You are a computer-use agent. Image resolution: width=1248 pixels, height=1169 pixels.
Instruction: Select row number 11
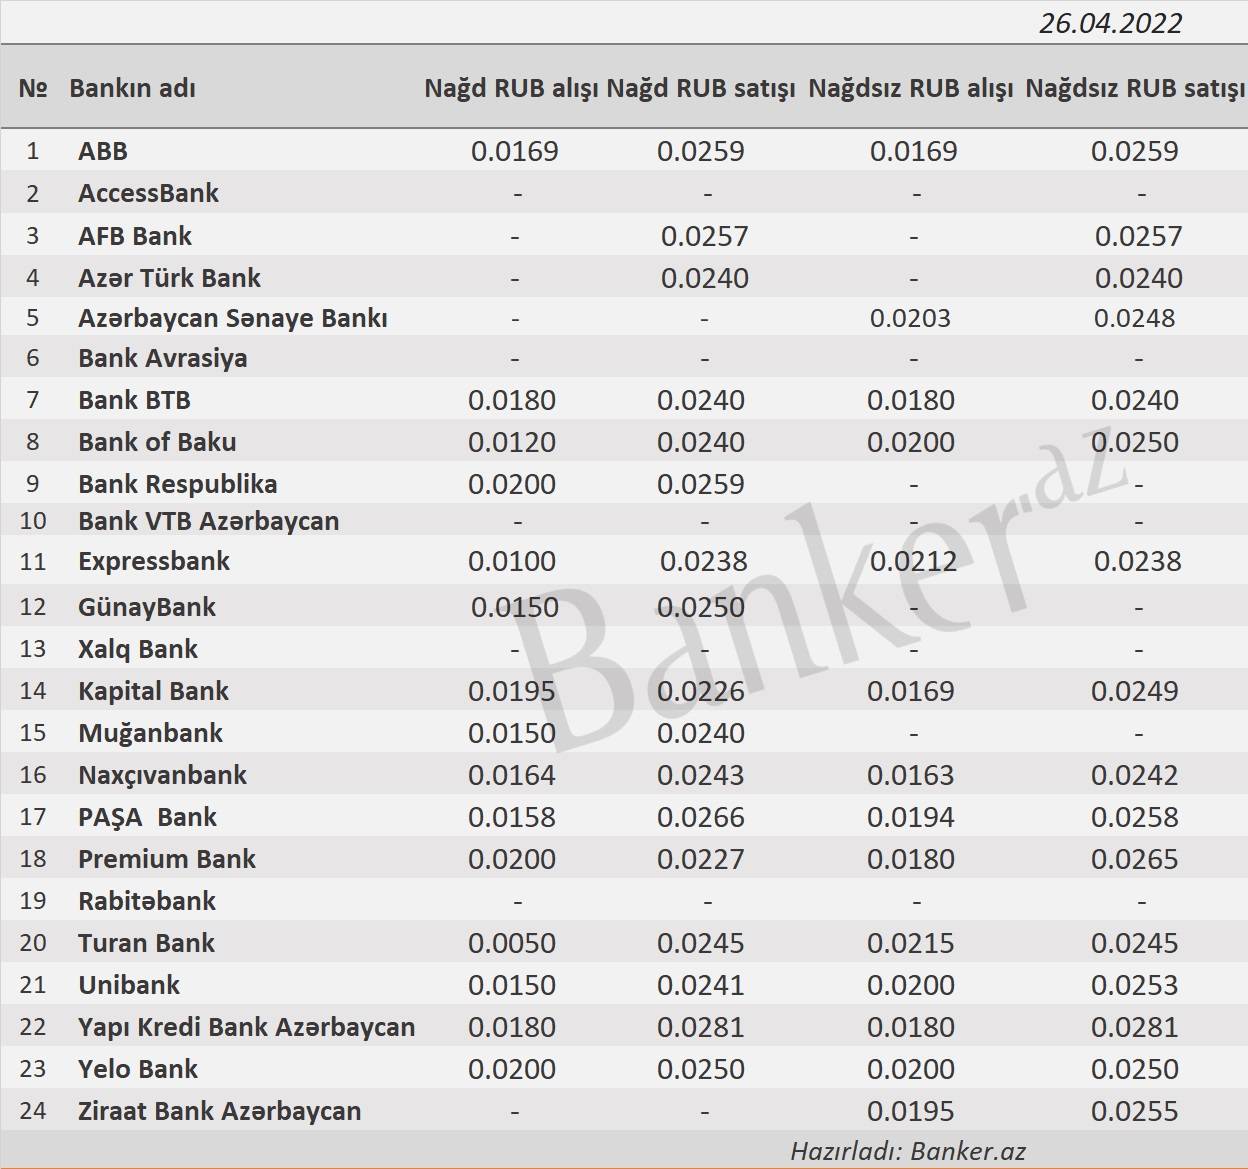tap(33, 561)
